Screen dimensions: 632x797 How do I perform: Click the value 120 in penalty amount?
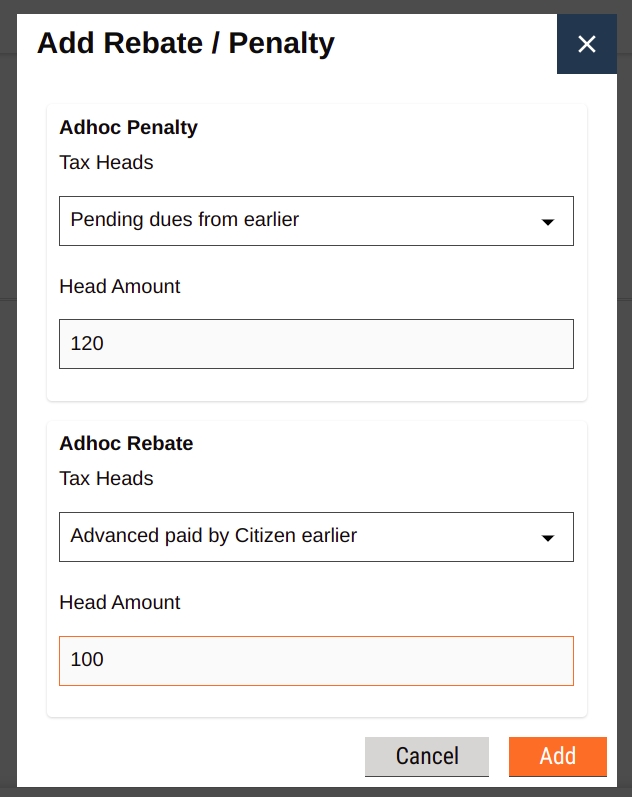pyautogui.click(x=87, y=344)
